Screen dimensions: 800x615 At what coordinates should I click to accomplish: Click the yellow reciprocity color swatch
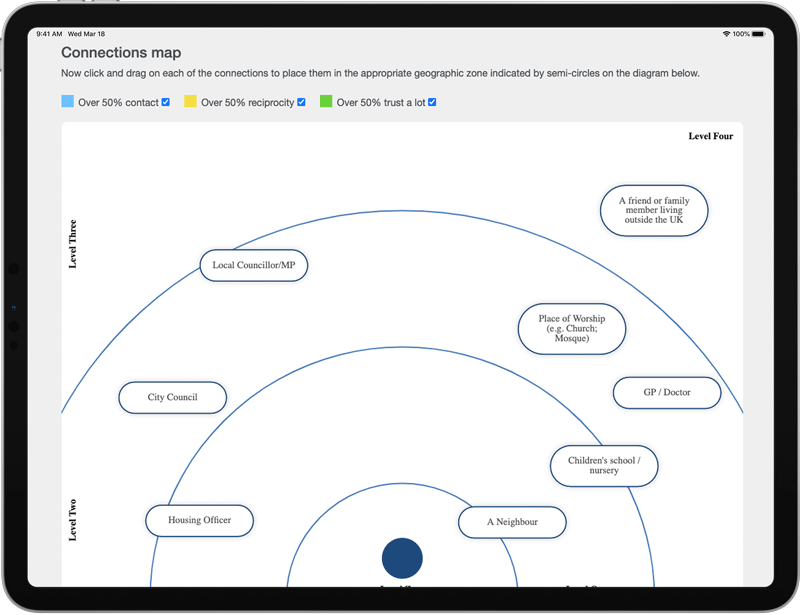[x=190, y=101]
